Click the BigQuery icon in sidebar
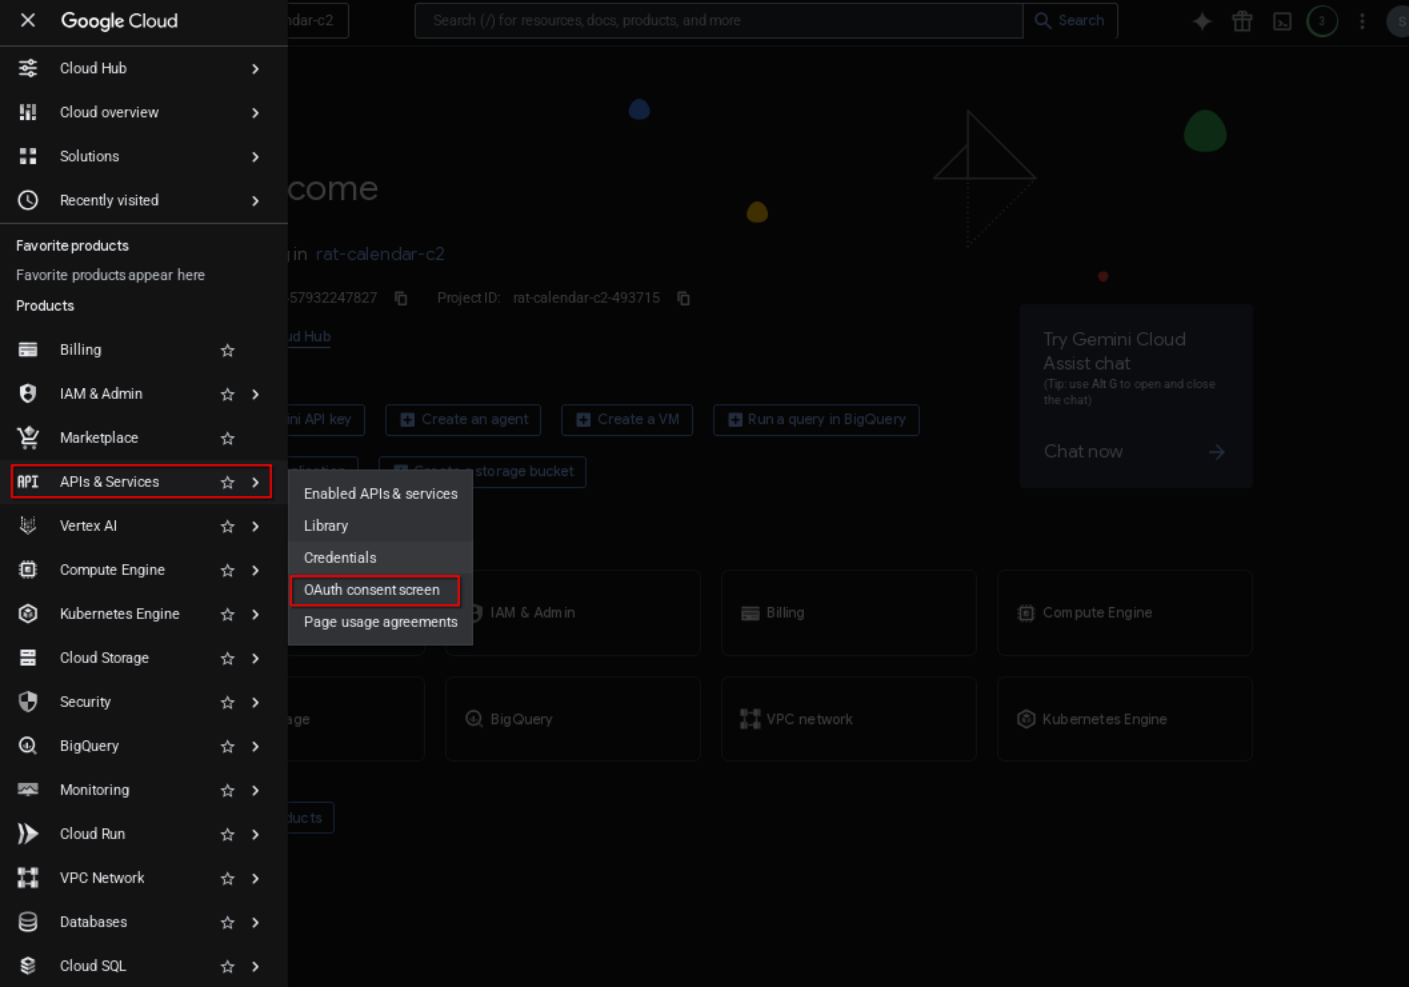The image size is (1409, 987). click(x=28, y=746)
